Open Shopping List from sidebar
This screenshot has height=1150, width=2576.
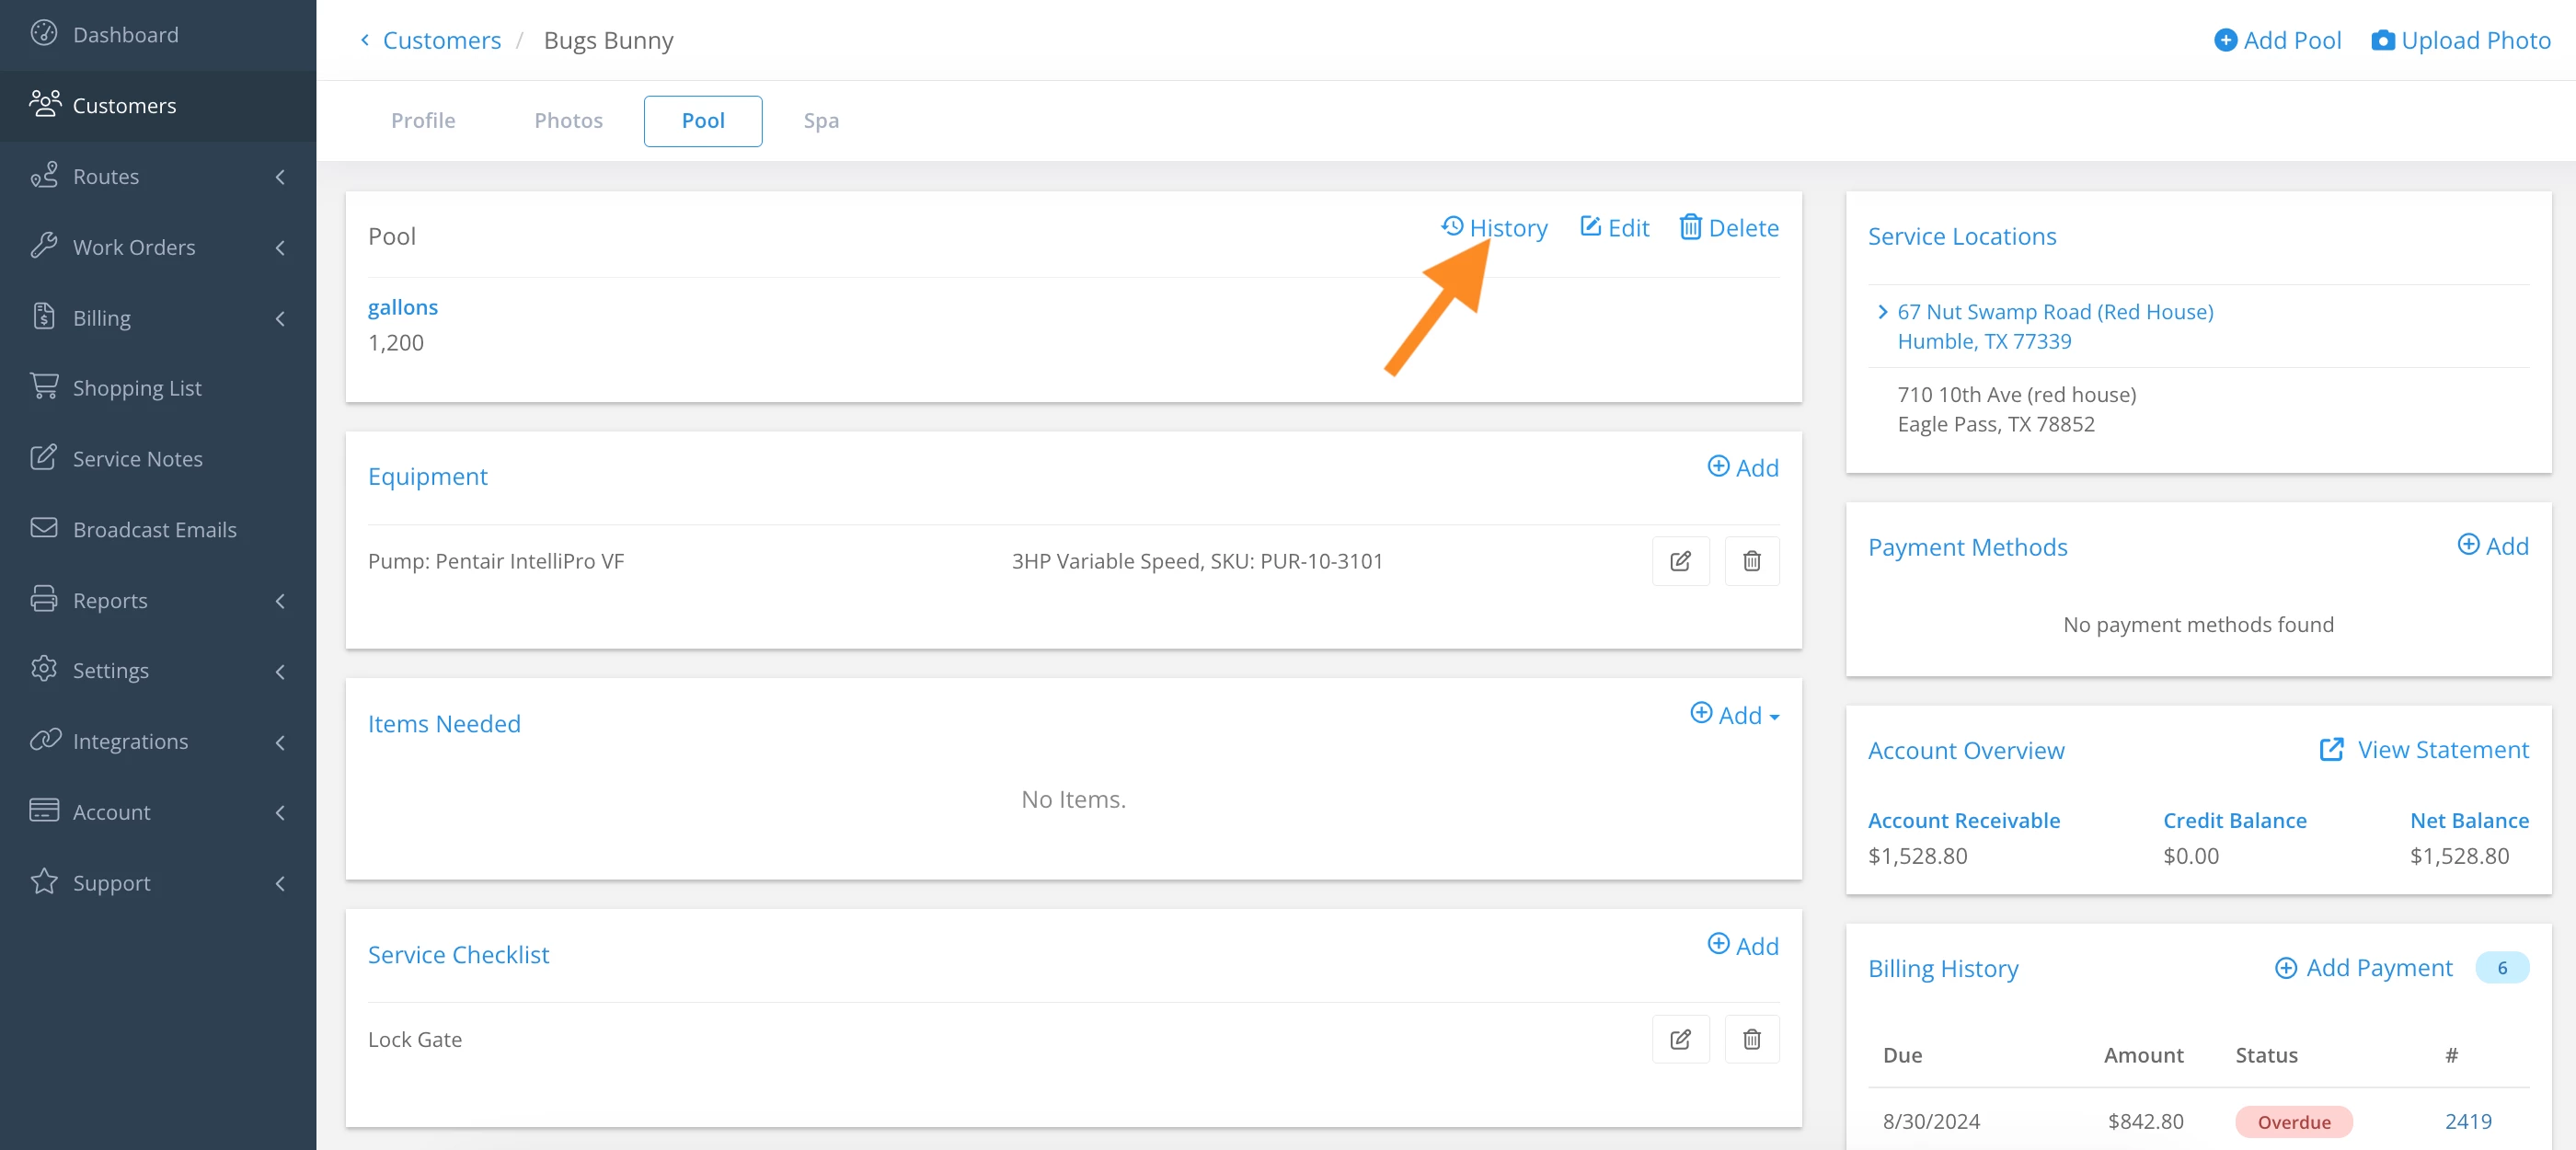(137, 388)
